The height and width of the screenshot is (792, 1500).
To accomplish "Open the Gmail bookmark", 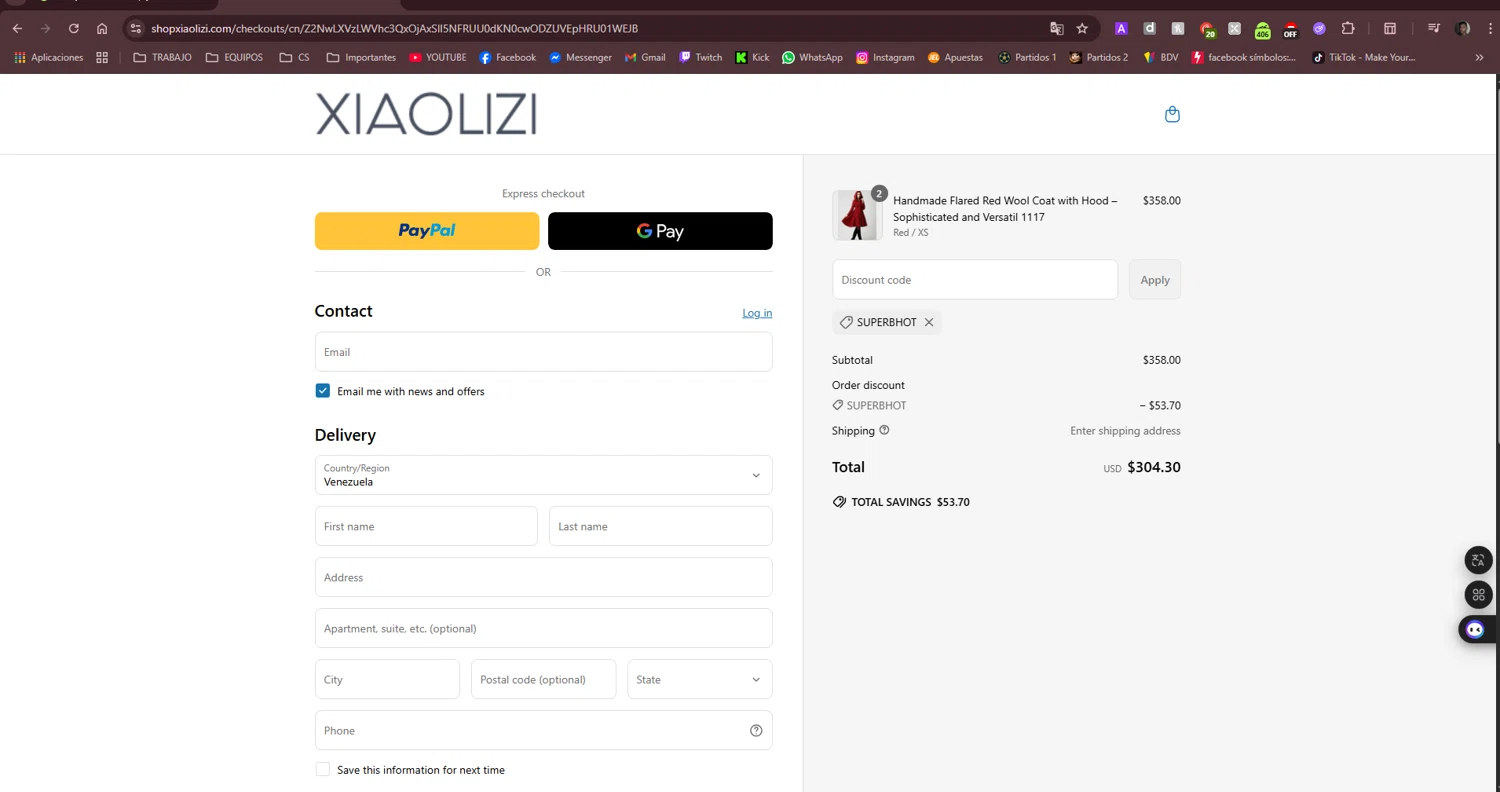I will 645,58.
